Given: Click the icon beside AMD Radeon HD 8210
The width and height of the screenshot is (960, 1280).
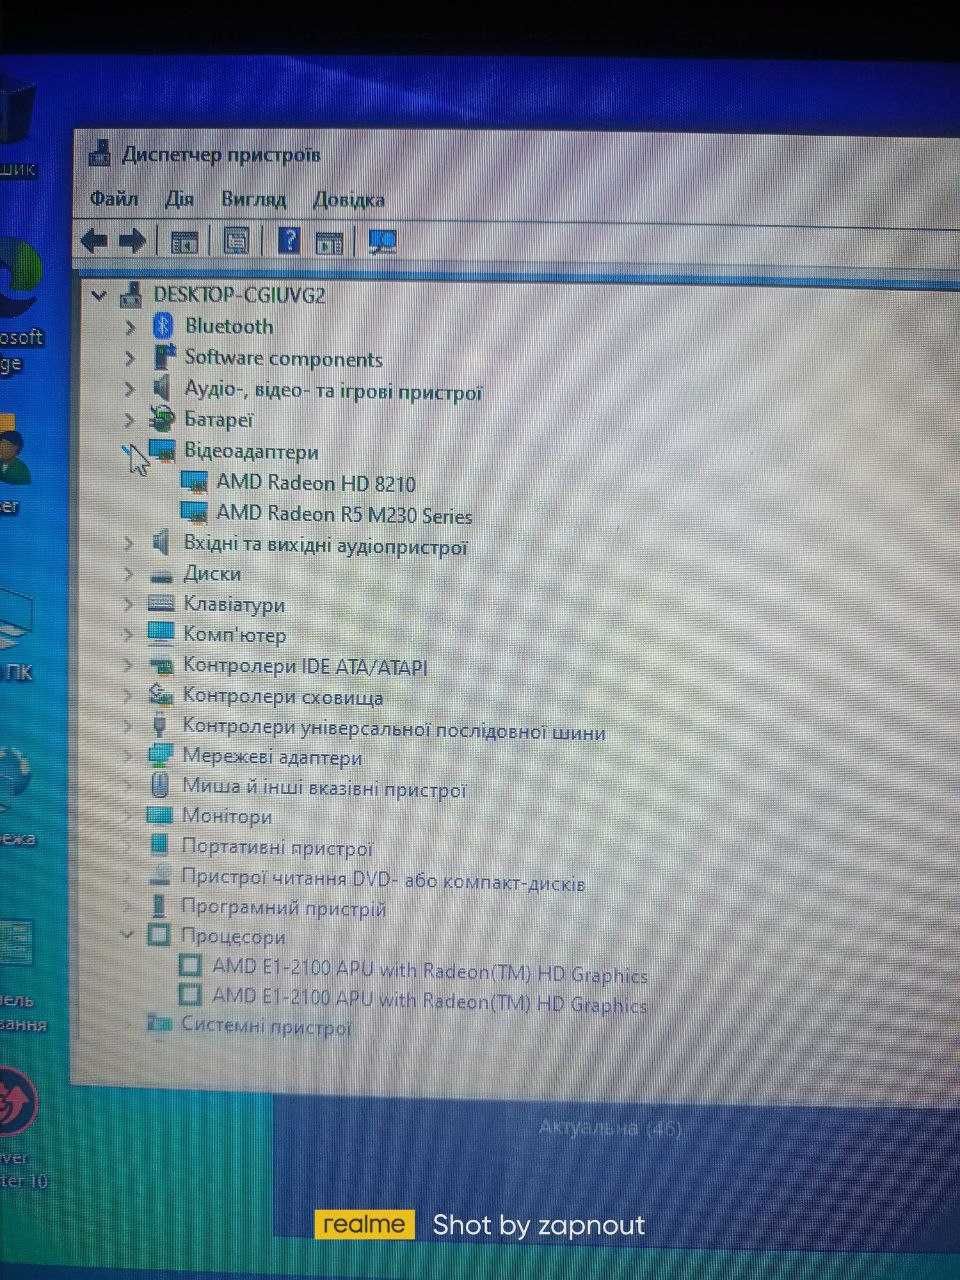Looking at the screenshot, I should point(193,482).
